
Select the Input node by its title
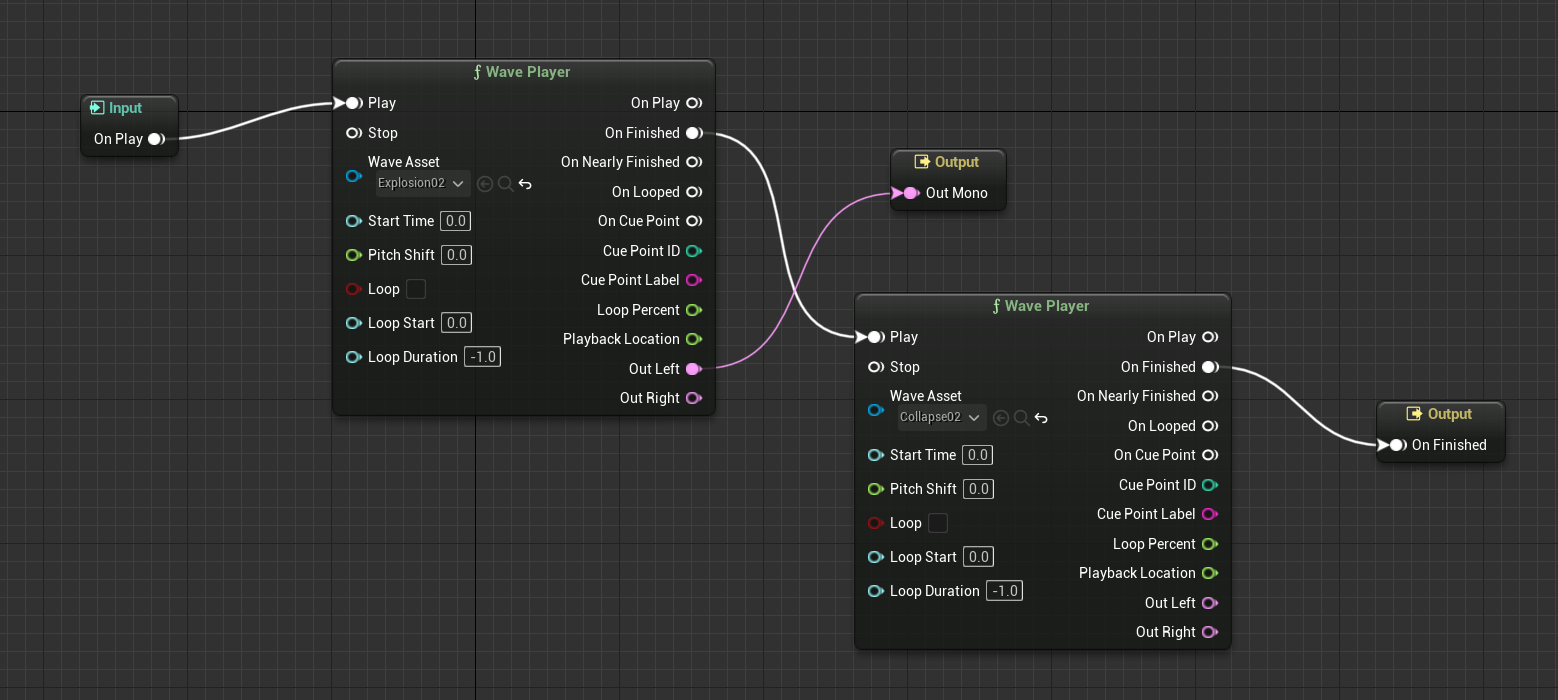[x=125, y=108]
